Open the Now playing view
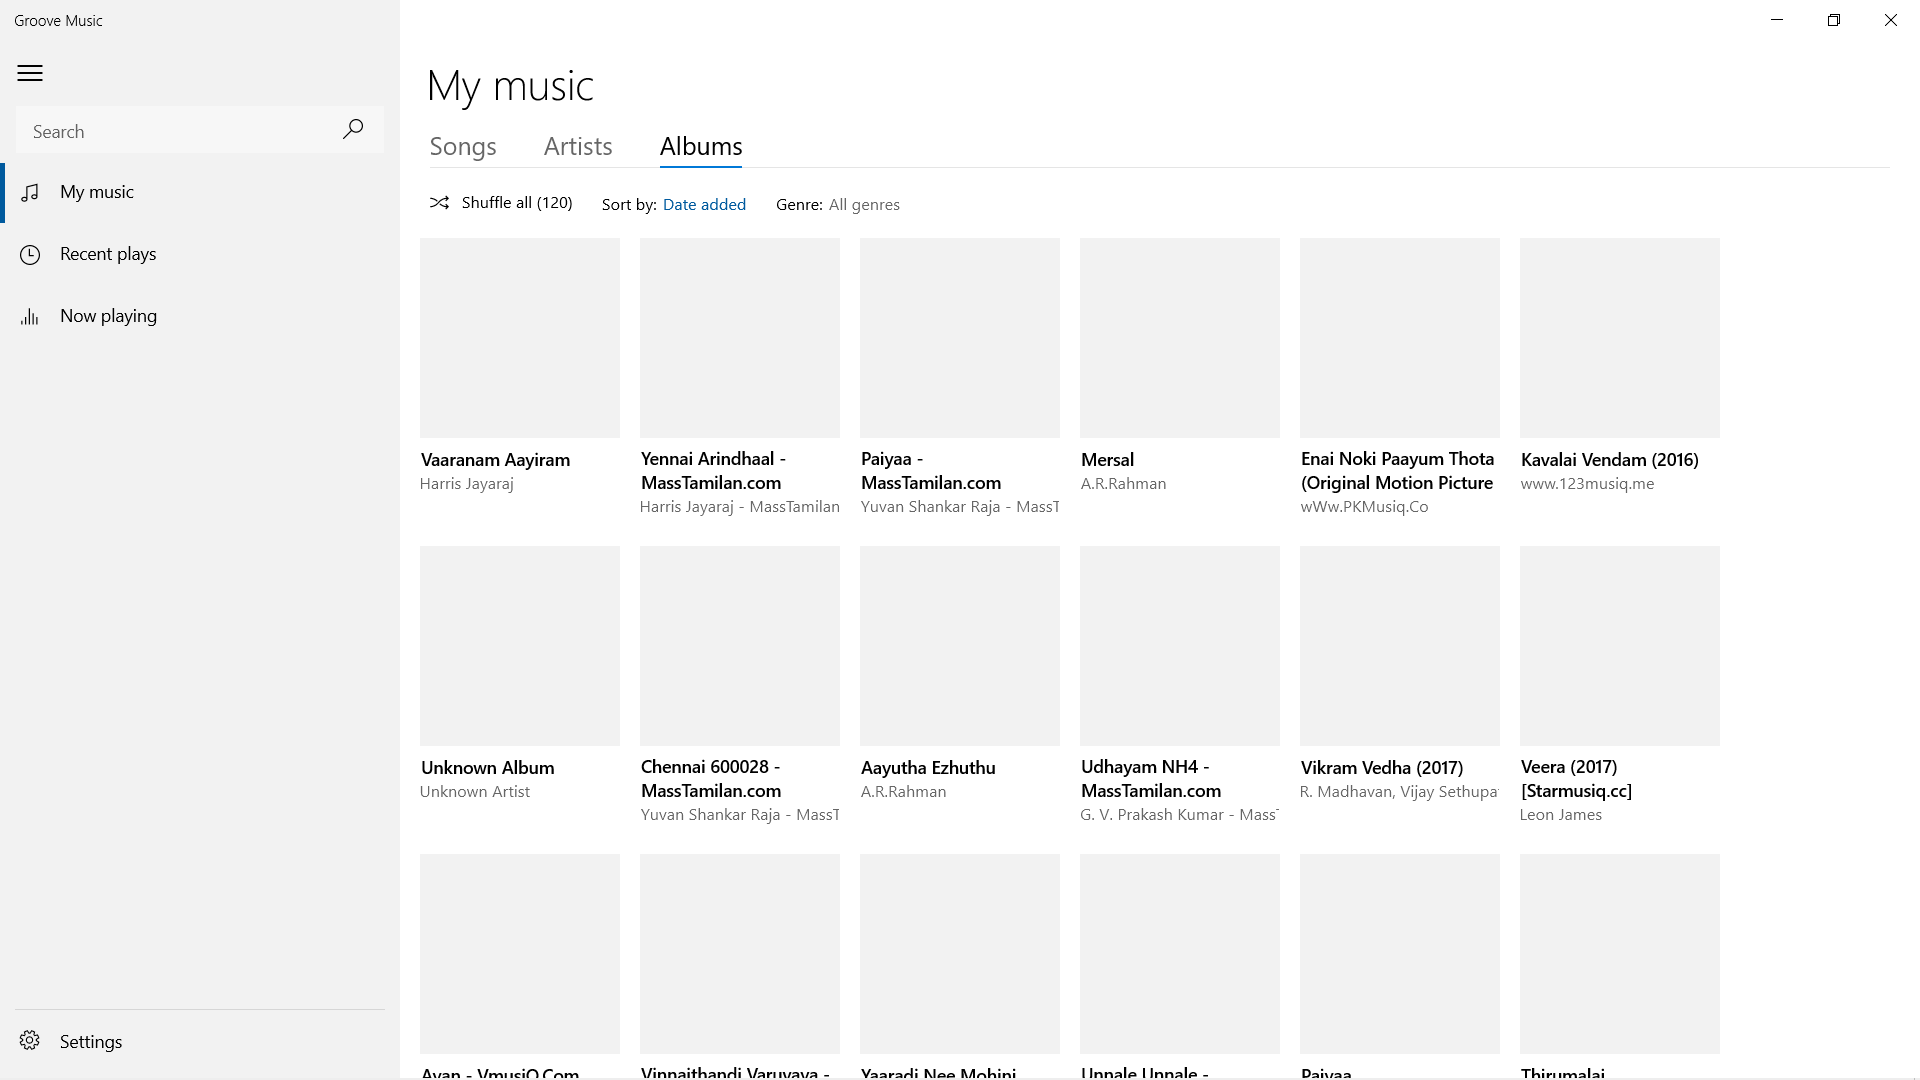 [200, 316]
